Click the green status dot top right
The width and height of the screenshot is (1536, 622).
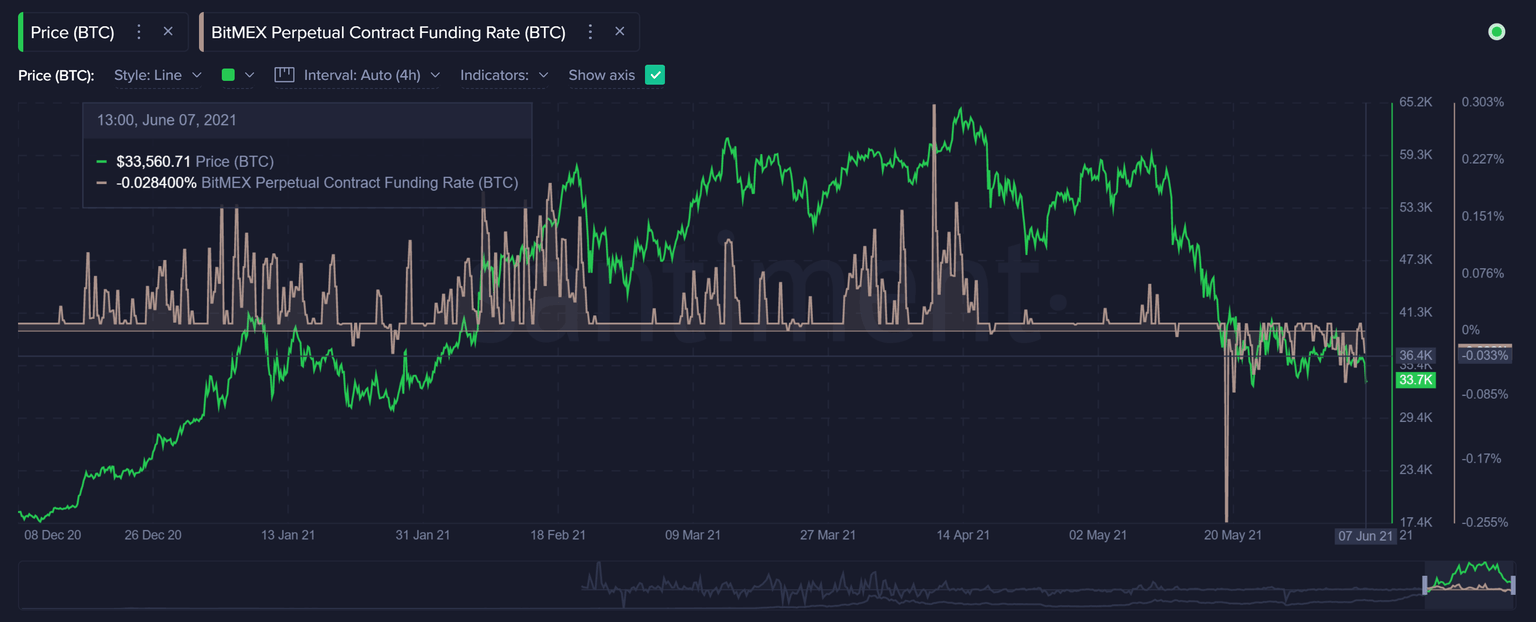tap(1496, 31)
